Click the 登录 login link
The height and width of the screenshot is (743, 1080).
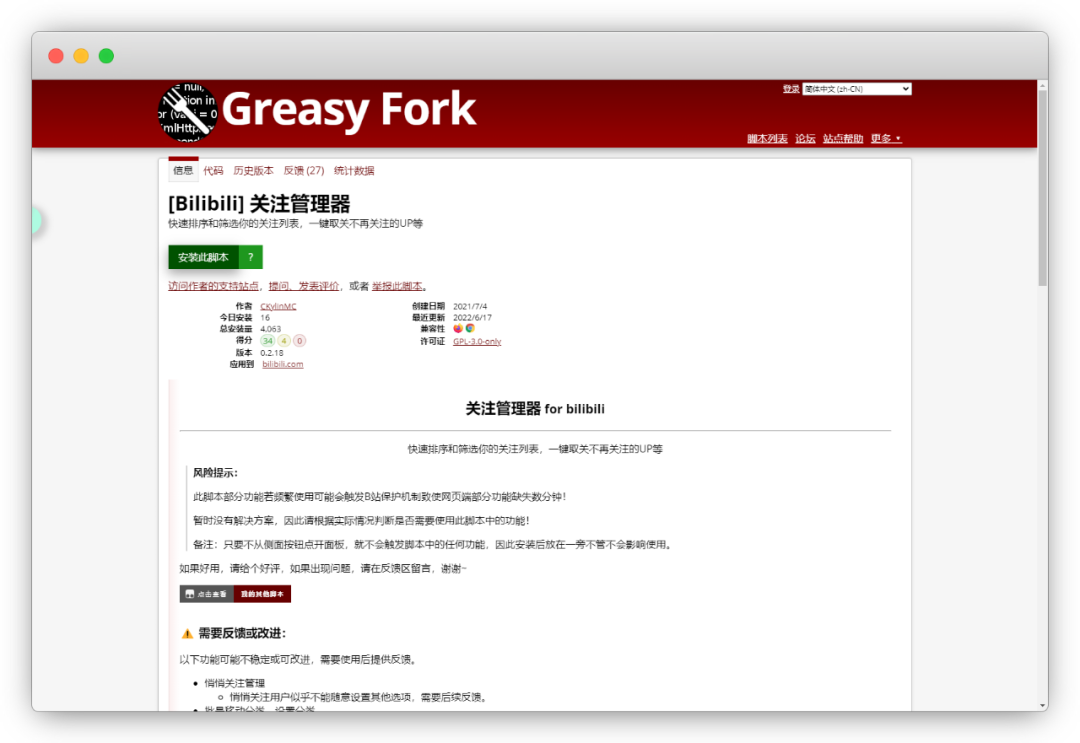(x=791, y=89)
